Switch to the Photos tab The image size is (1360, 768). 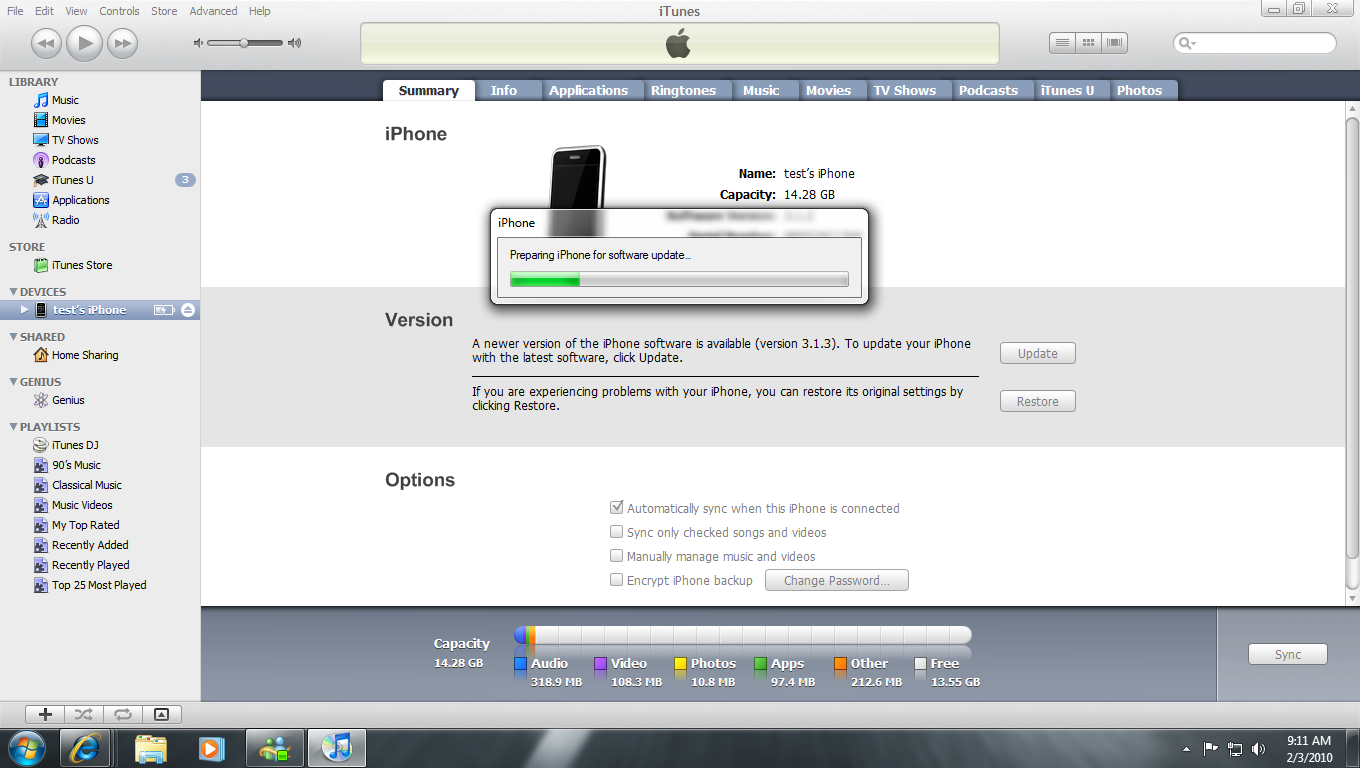pos(1139,90)
